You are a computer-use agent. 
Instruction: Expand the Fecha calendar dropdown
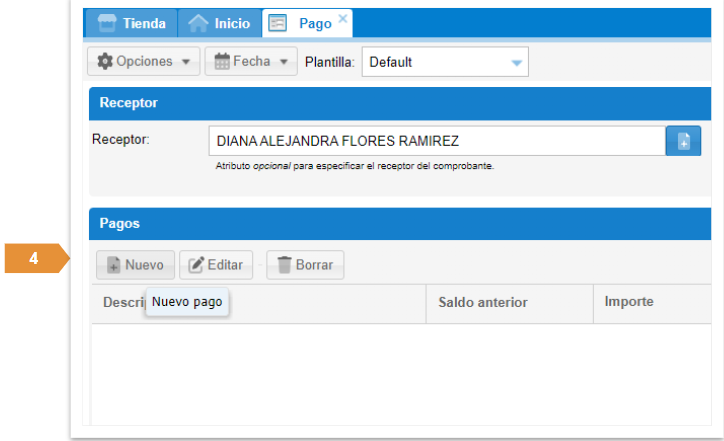pyautogui.click(x=251, y=61)
